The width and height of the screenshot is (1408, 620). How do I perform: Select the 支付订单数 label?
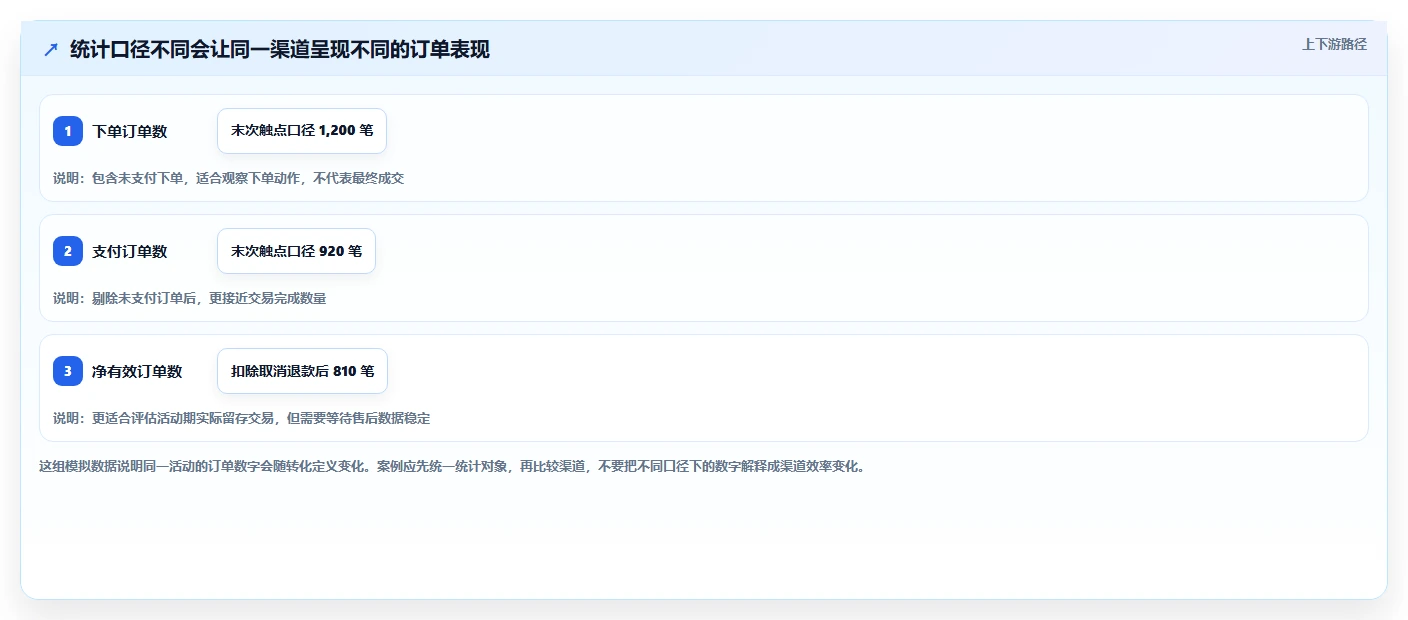[130, 251]
